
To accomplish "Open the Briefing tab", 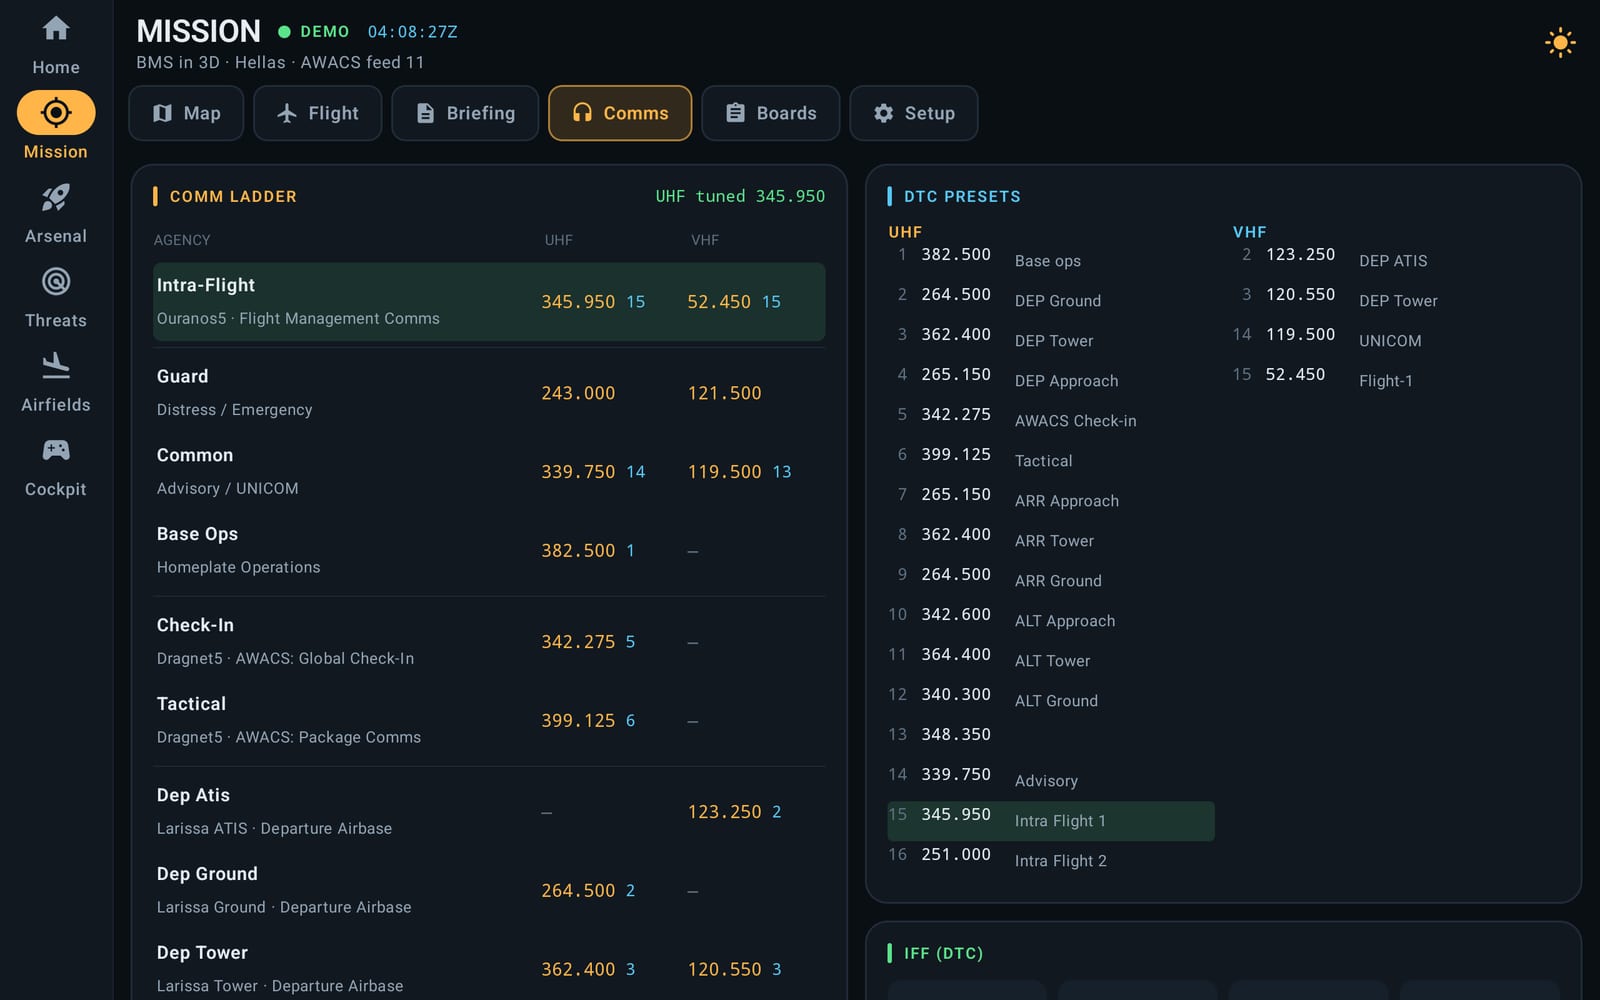I will [x=465, y=113].
